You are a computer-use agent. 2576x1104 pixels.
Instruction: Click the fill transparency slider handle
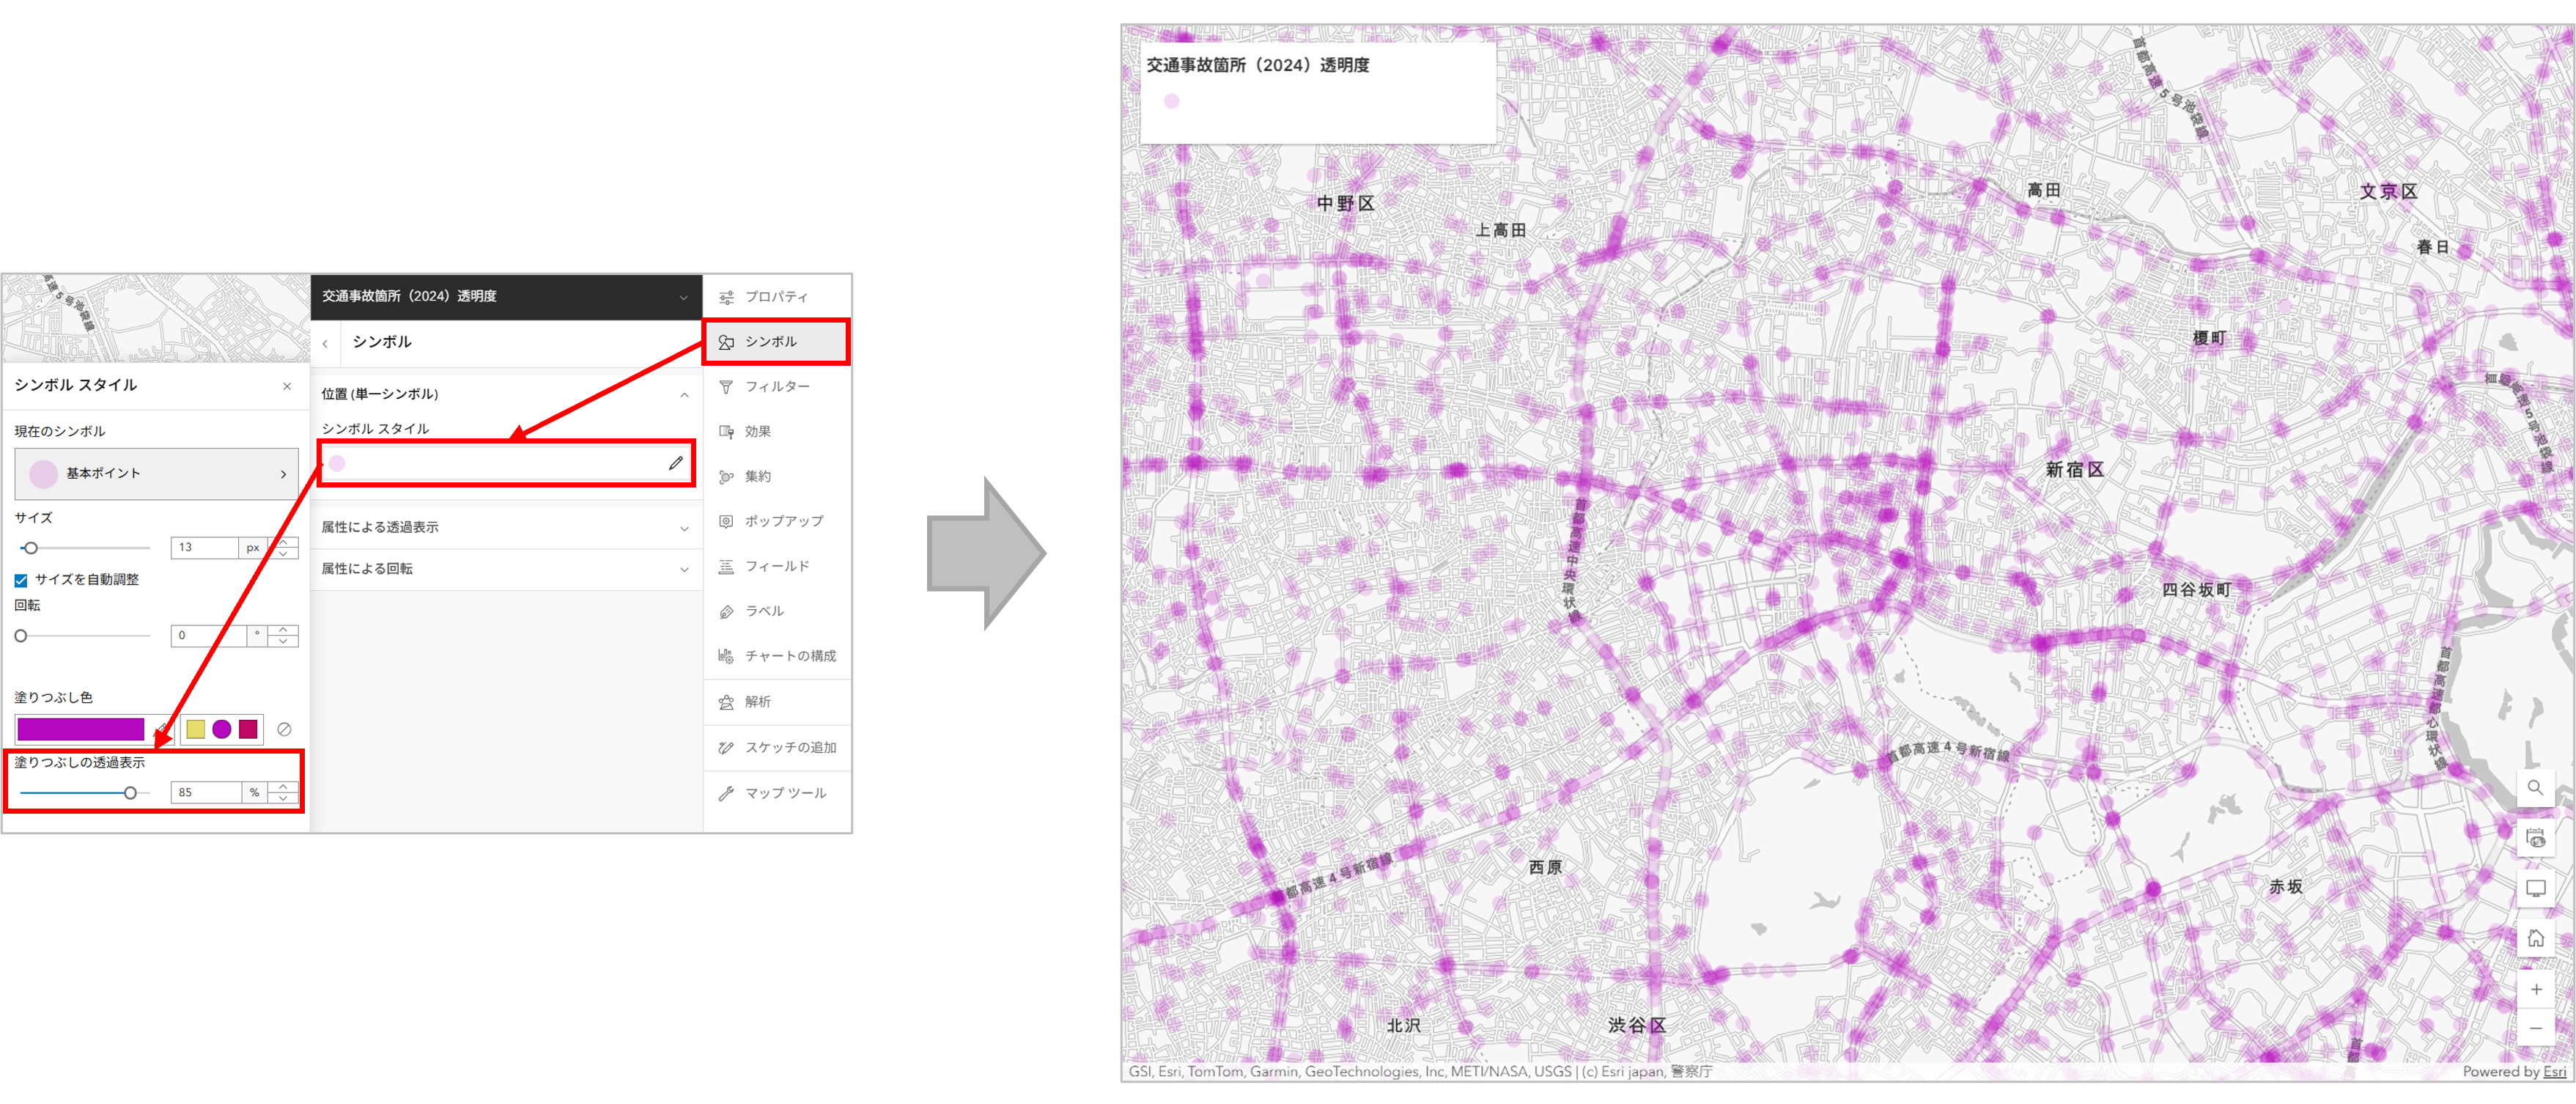click(x=130, y=793)
